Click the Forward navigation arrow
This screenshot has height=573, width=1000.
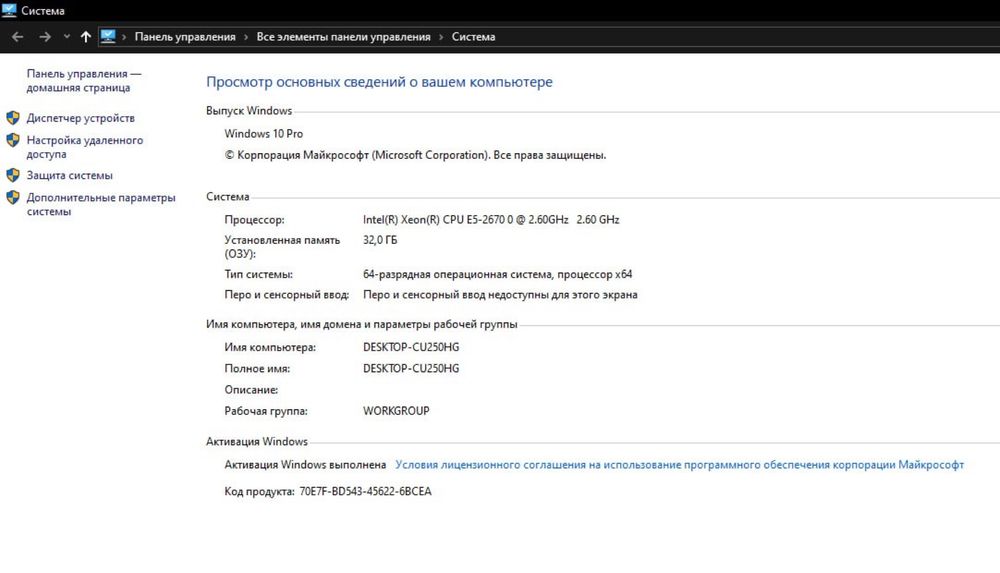(45, 37)
